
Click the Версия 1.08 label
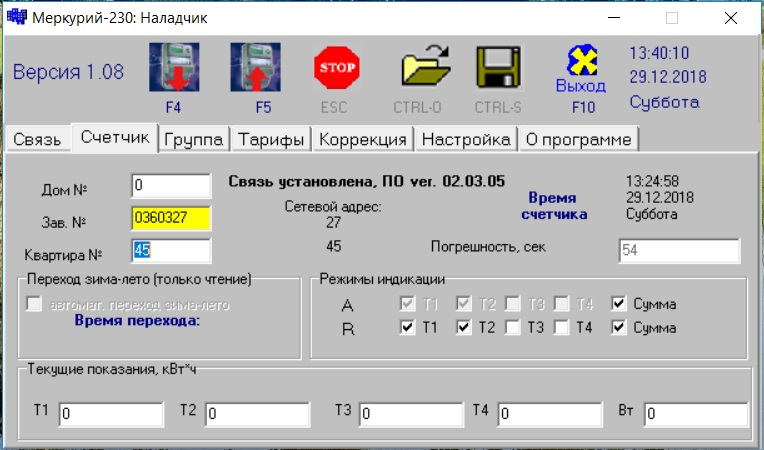[x=68, y=72]
